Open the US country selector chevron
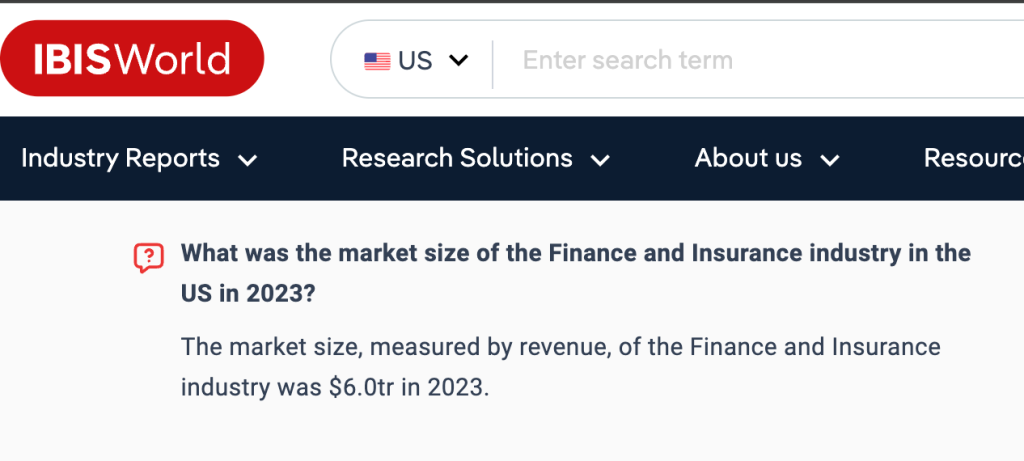The width and height of the screenshot is (1024, 461). click(x=459, y=61)
